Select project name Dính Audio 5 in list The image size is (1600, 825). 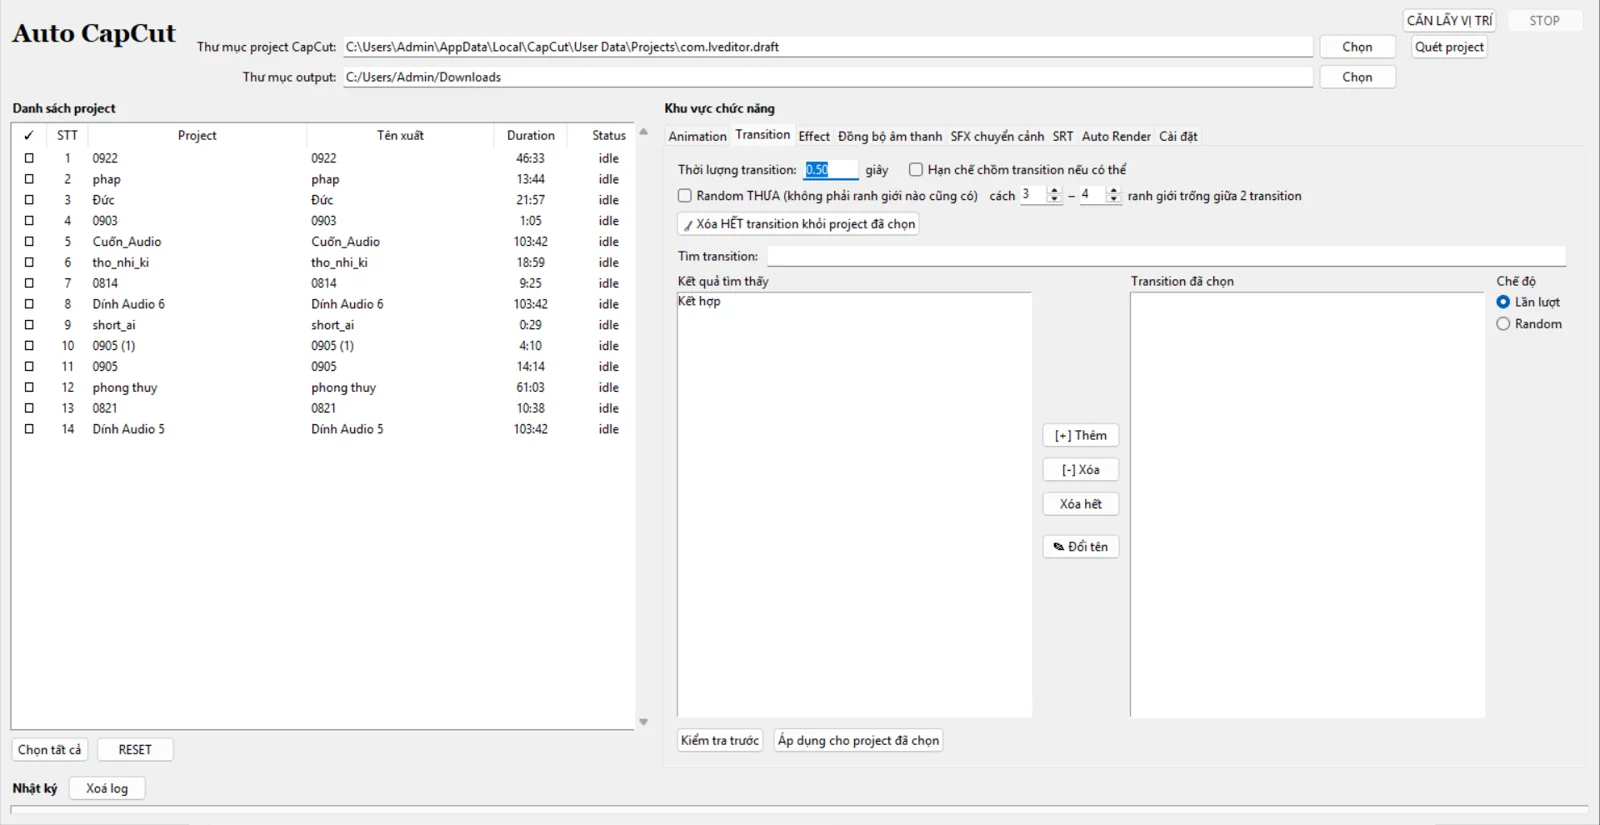coord(128,429)
